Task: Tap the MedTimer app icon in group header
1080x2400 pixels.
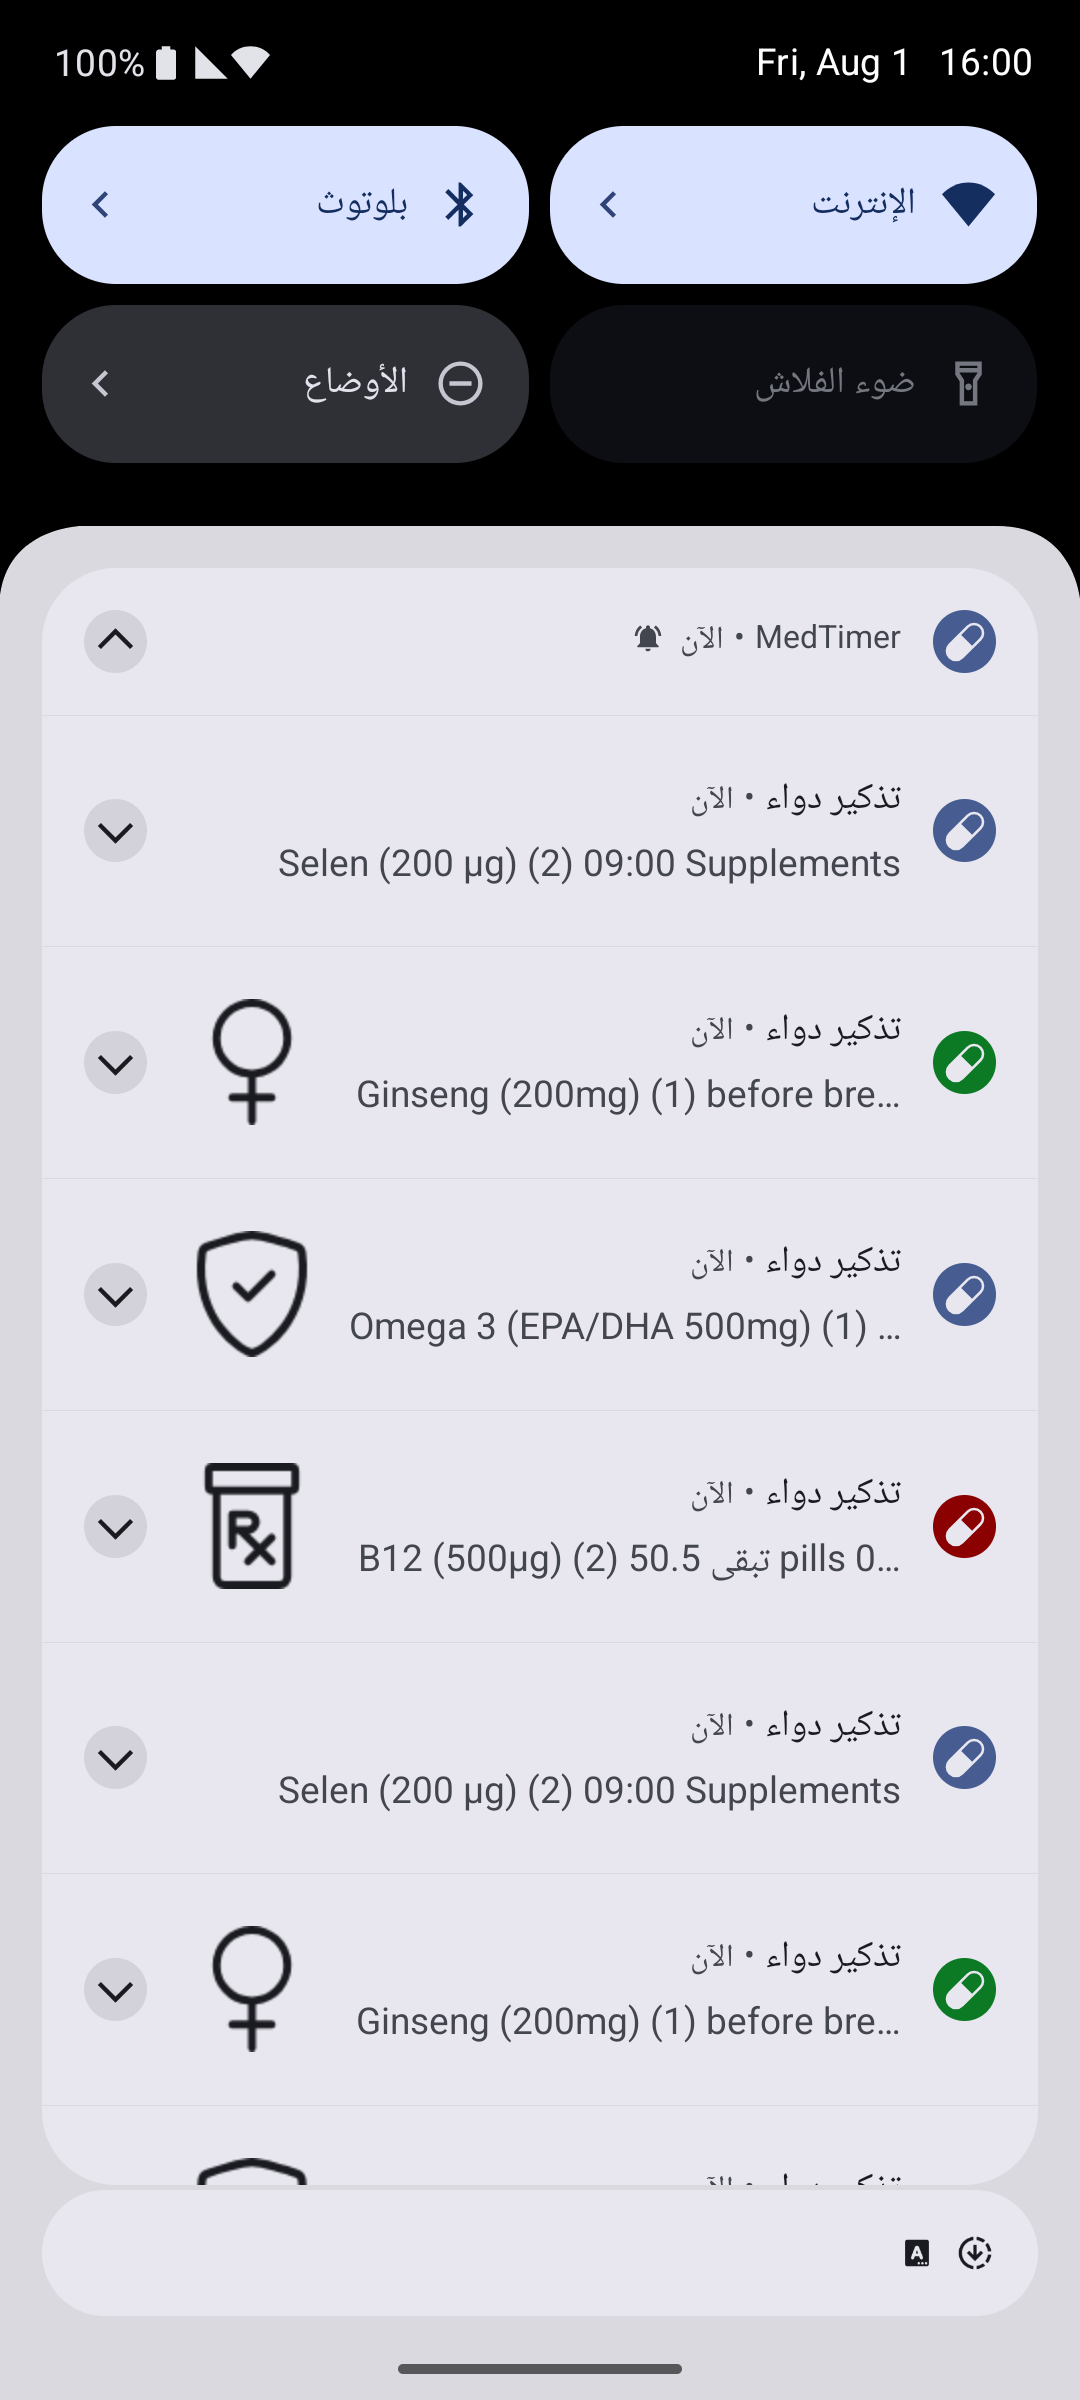Action: [x=964, y=641]
